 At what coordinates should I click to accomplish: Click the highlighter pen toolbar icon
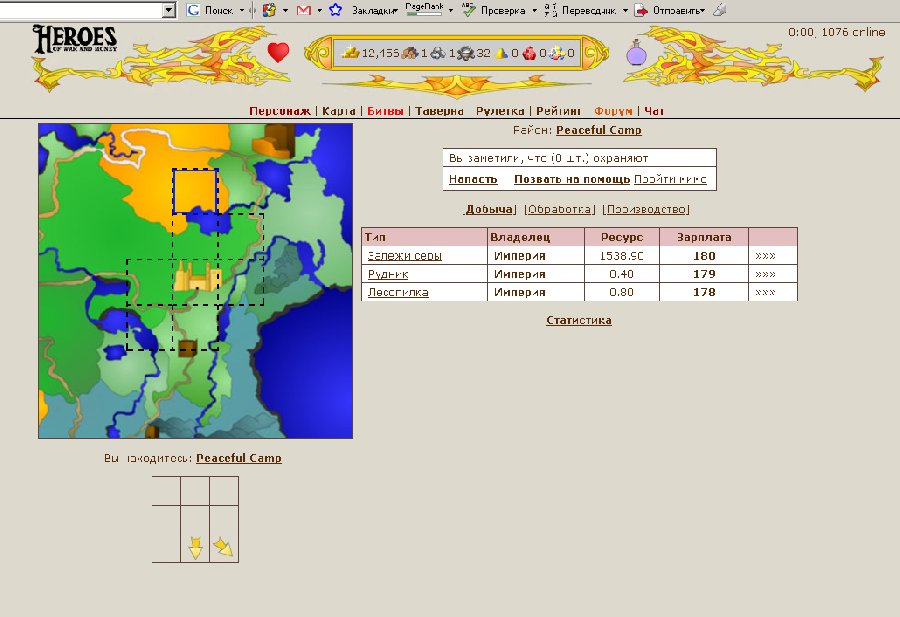click(x=720, y=10)
